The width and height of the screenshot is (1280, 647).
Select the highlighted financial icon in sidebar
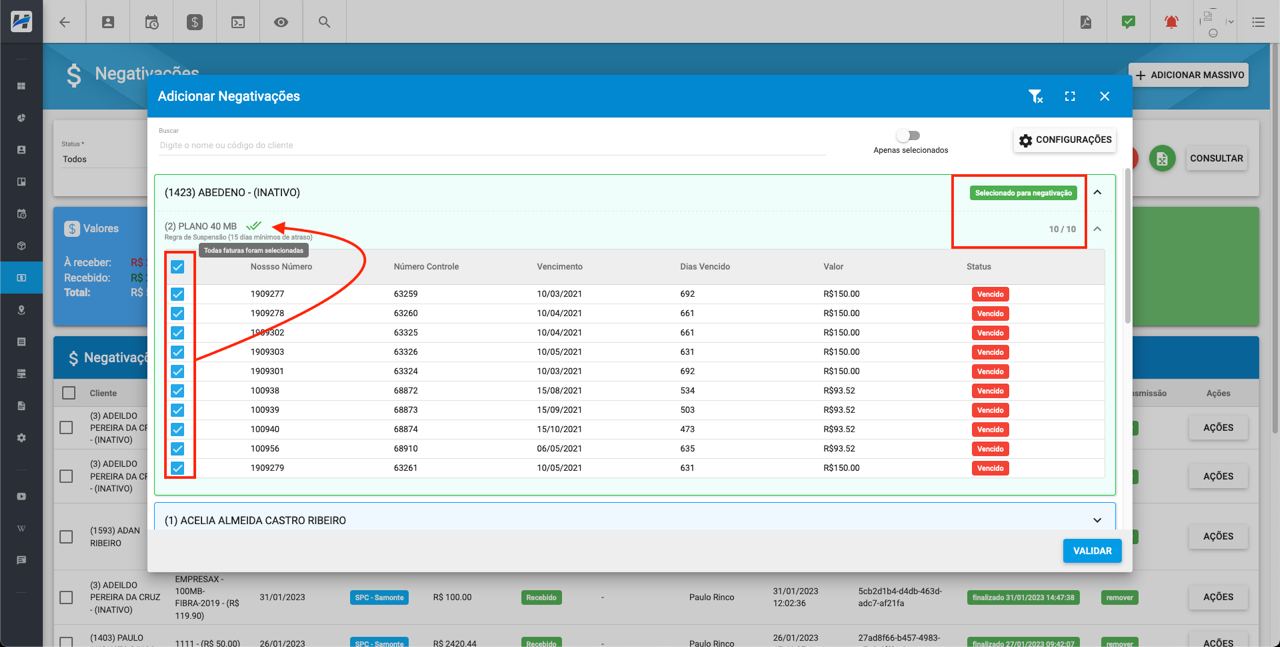pos(21,278)
